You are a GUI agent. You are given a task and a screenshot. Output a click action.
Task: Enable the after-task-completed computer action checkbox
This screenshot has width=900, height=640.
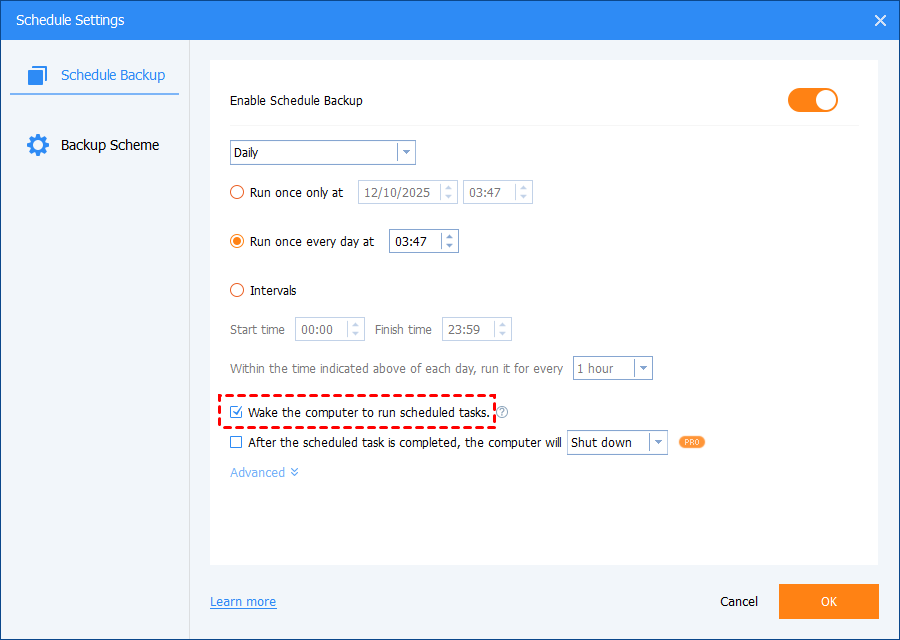236,442
